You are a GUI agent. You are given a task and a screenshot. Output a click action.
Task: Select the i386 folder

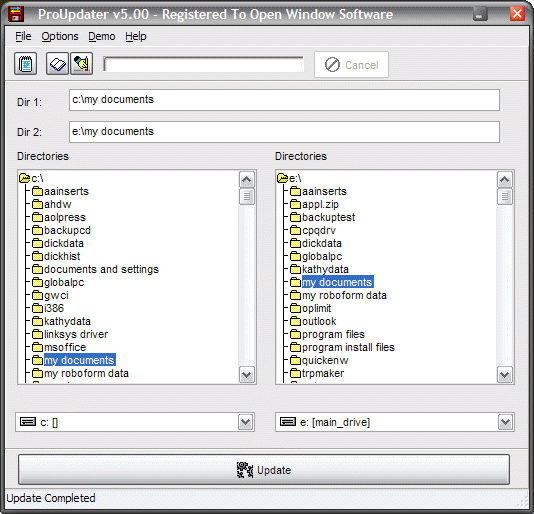point(48,308)
